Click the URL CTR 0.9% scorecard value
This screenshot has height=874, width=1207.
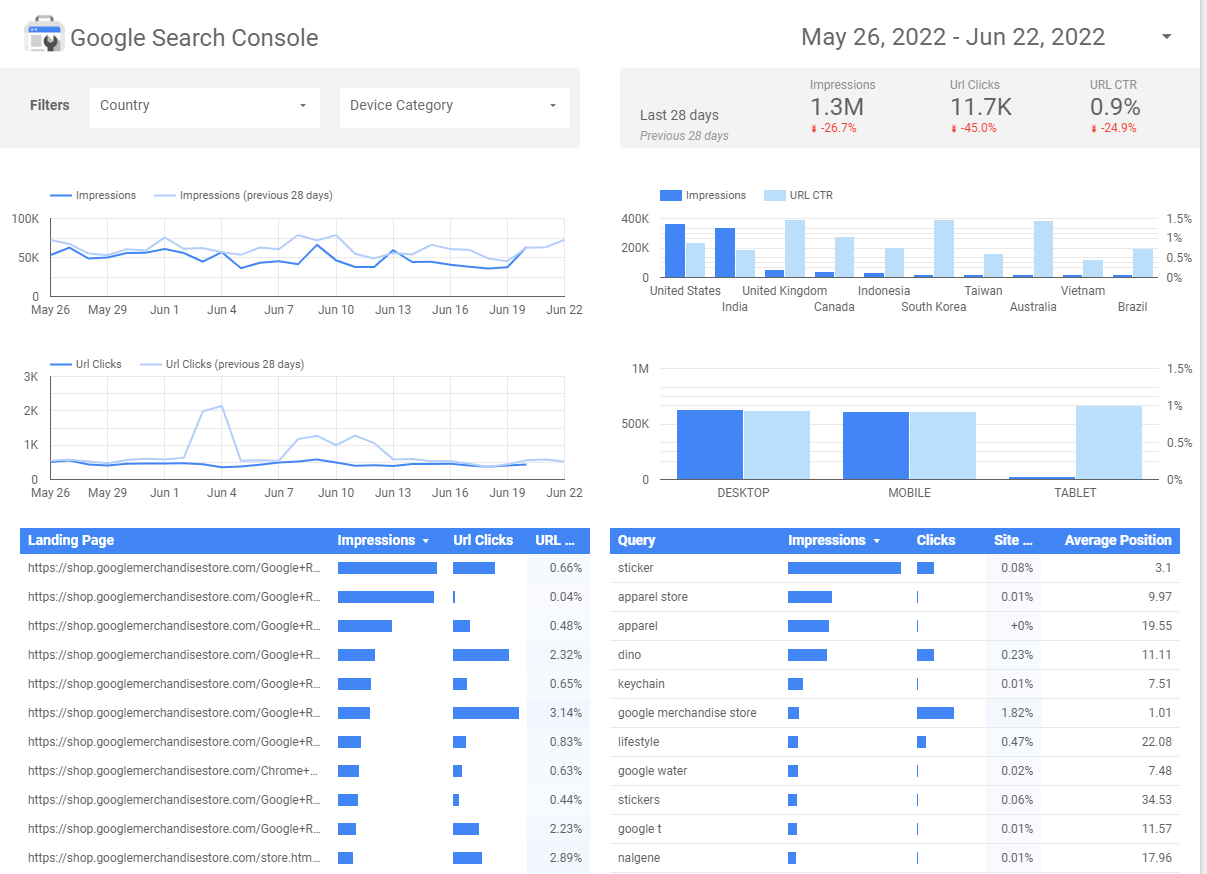1115,108
